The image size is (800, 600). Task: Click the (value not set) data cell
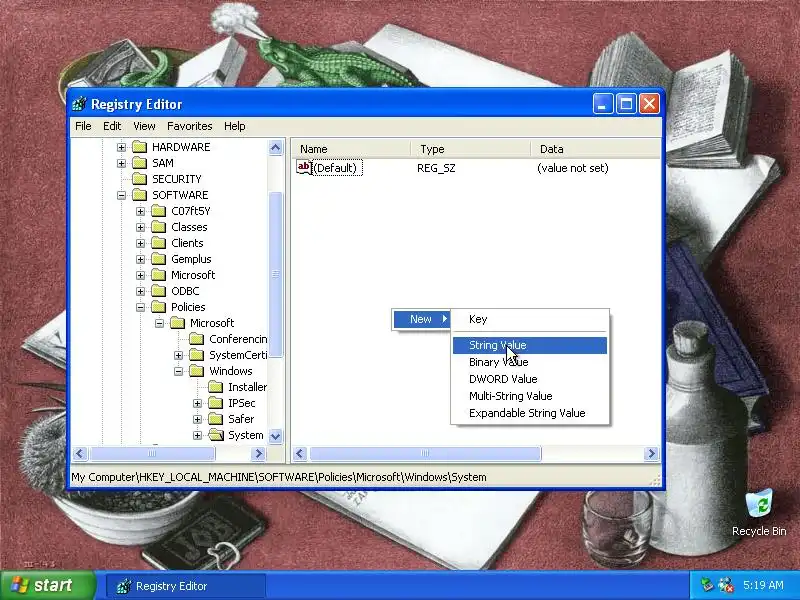[x=573, y=168]
